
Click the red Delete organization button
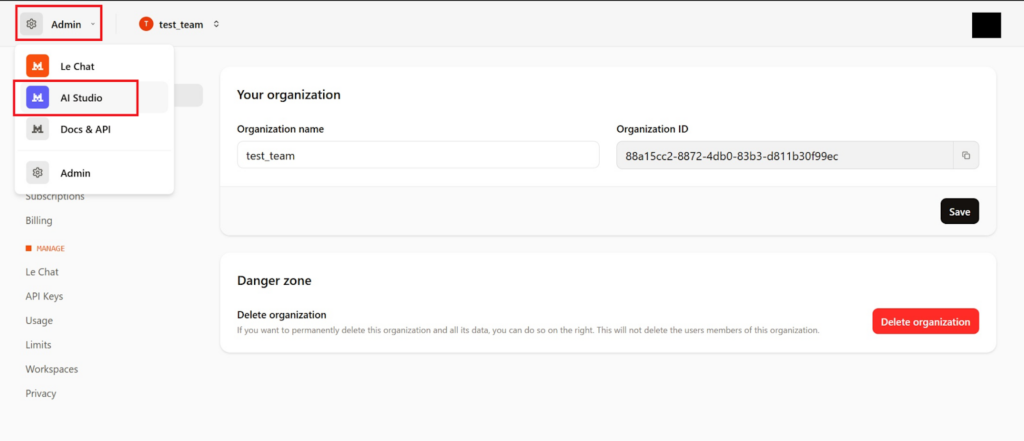click(x=925, y=321)
